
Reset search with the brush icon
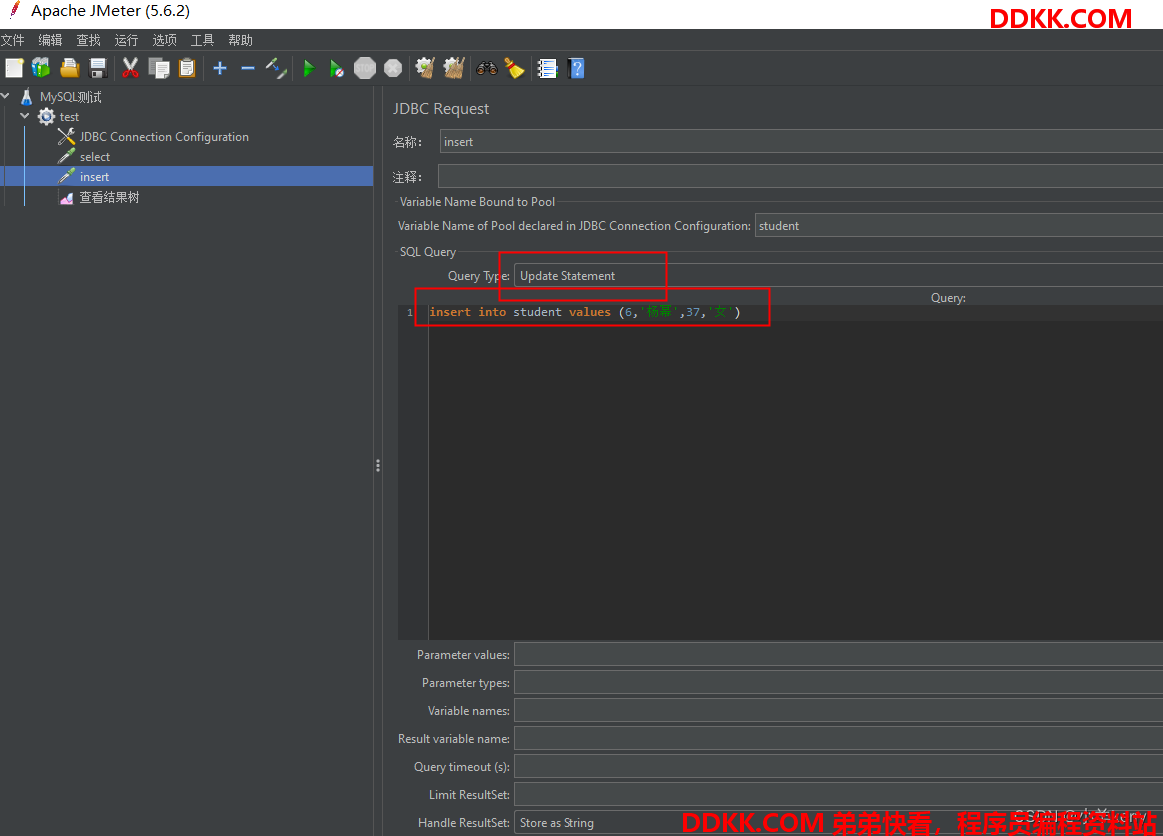coord(515,68)
